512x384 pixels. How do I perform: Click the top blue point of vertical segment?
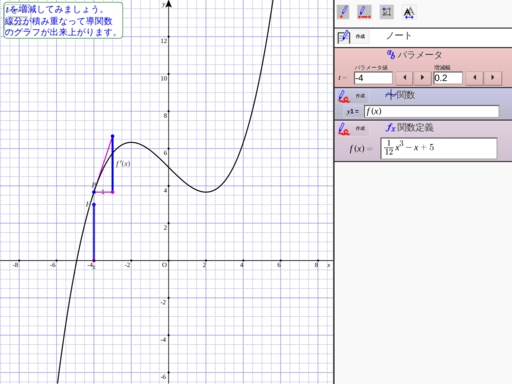113,136
